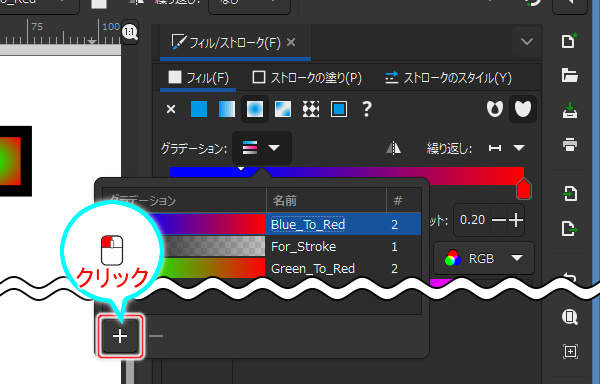Set fill to no paint (X icon)
The width and height of the screenshot is (600, 384).
click(171, 110)
